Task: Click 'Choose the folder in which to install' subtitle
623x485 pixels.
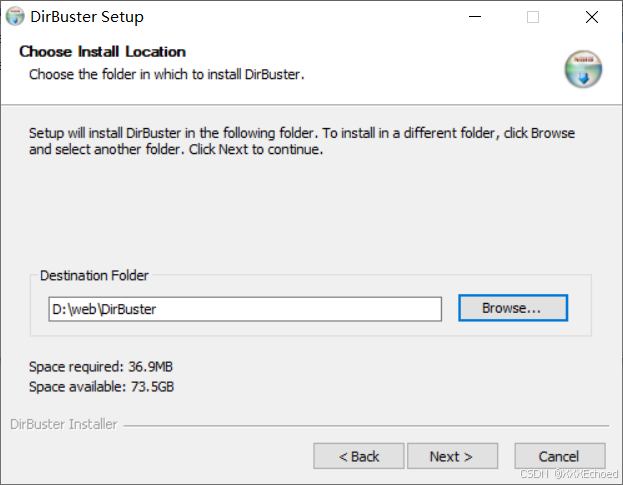Action: (166, 74)
